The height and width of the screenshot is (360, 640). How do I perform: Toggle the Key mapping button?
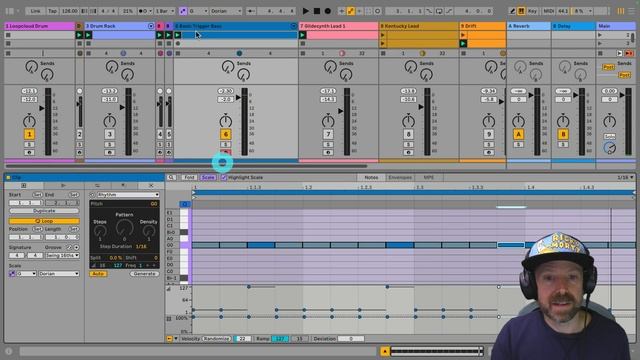[532, 11]
